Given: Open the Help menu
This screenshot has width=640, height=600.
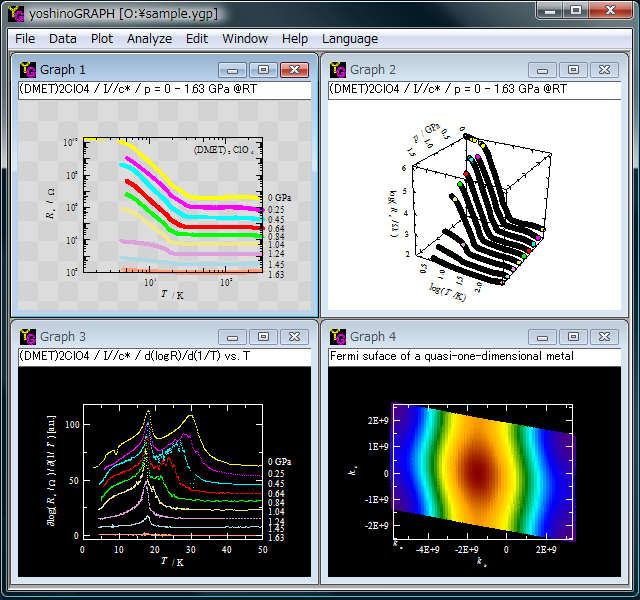Looking at the screenshot, I should [295, 38].
